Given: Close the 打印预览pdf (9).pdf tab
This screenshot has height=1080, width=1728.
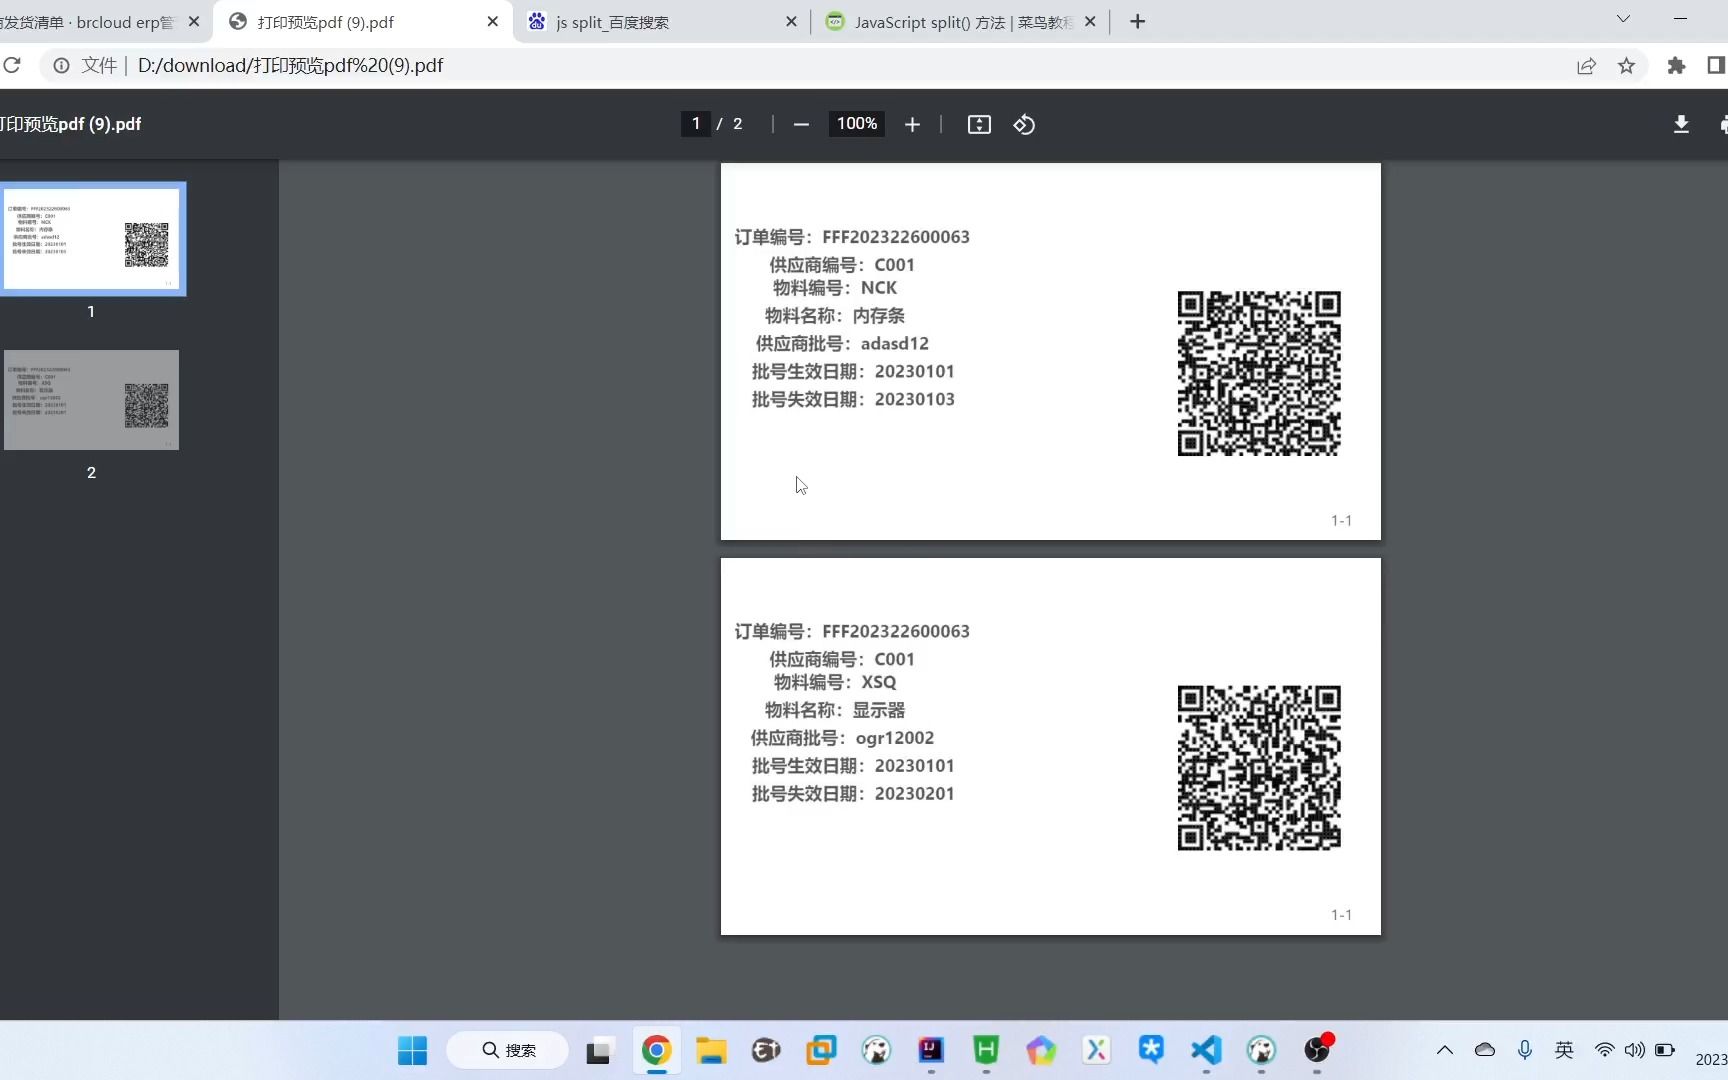Looking at the screenshot, I should click(493, 21).
